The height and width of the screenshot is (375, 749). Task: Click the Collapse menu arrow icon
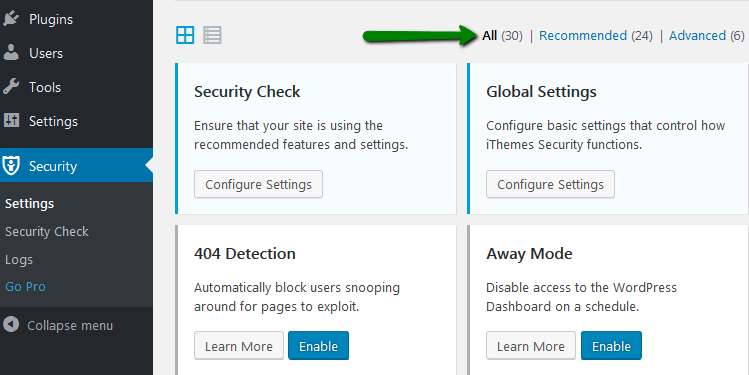pyautogui.click(x=11, y=325)
